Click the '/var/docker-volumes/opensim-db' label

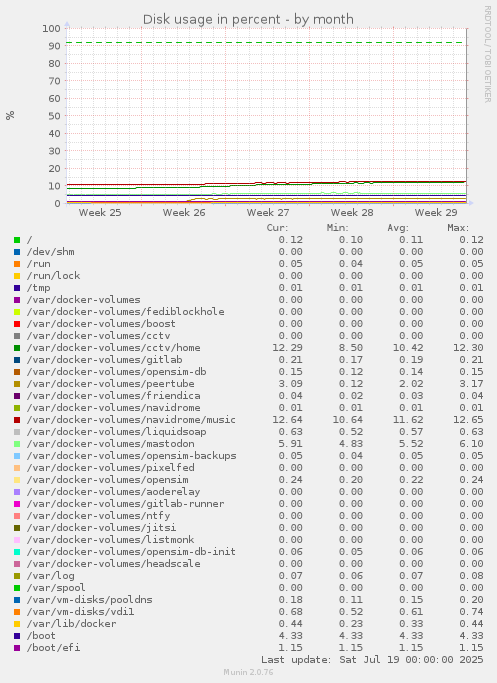(116, 372)
